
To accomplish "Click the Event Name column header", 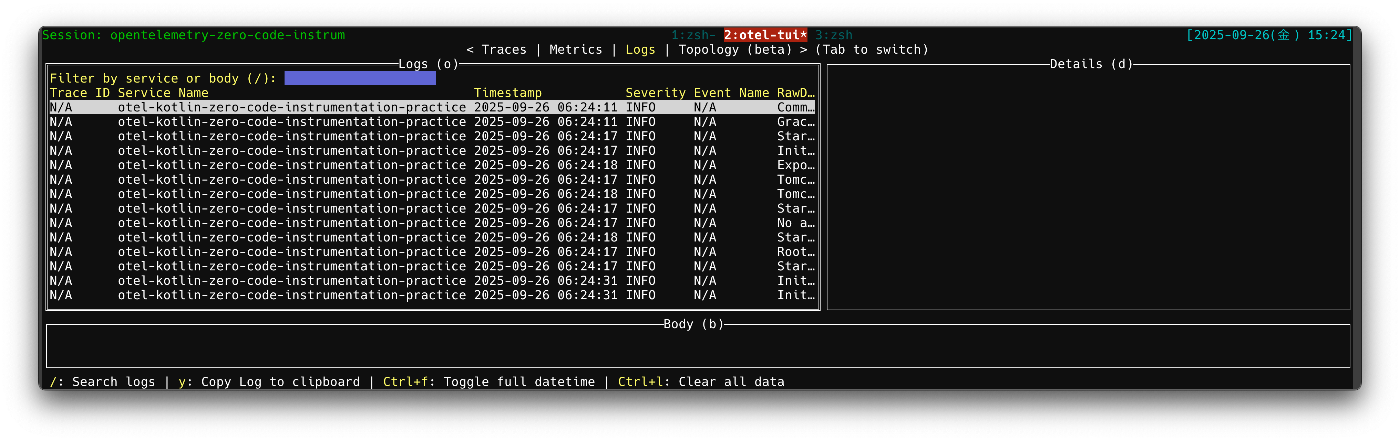I will [732, 93].
